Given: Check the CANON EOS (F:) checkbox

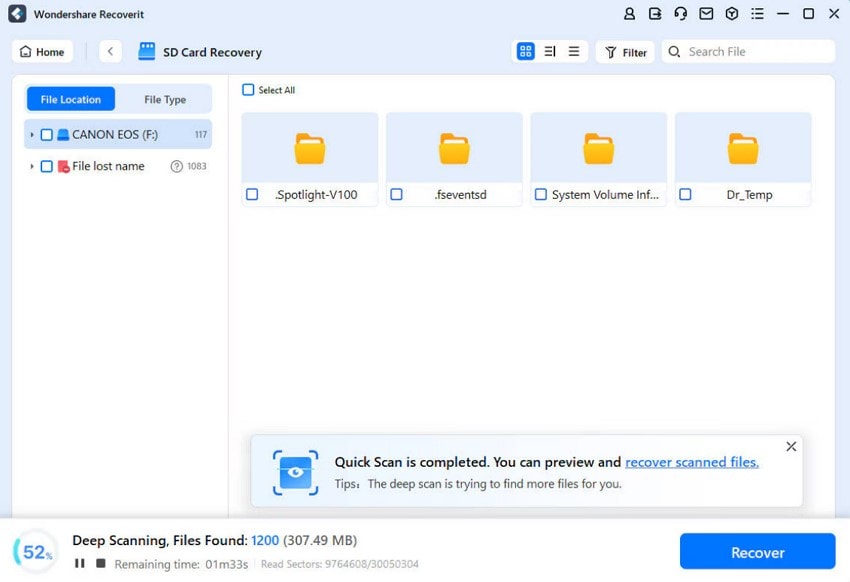Looking at the screenshot, I should coord(47,134).
